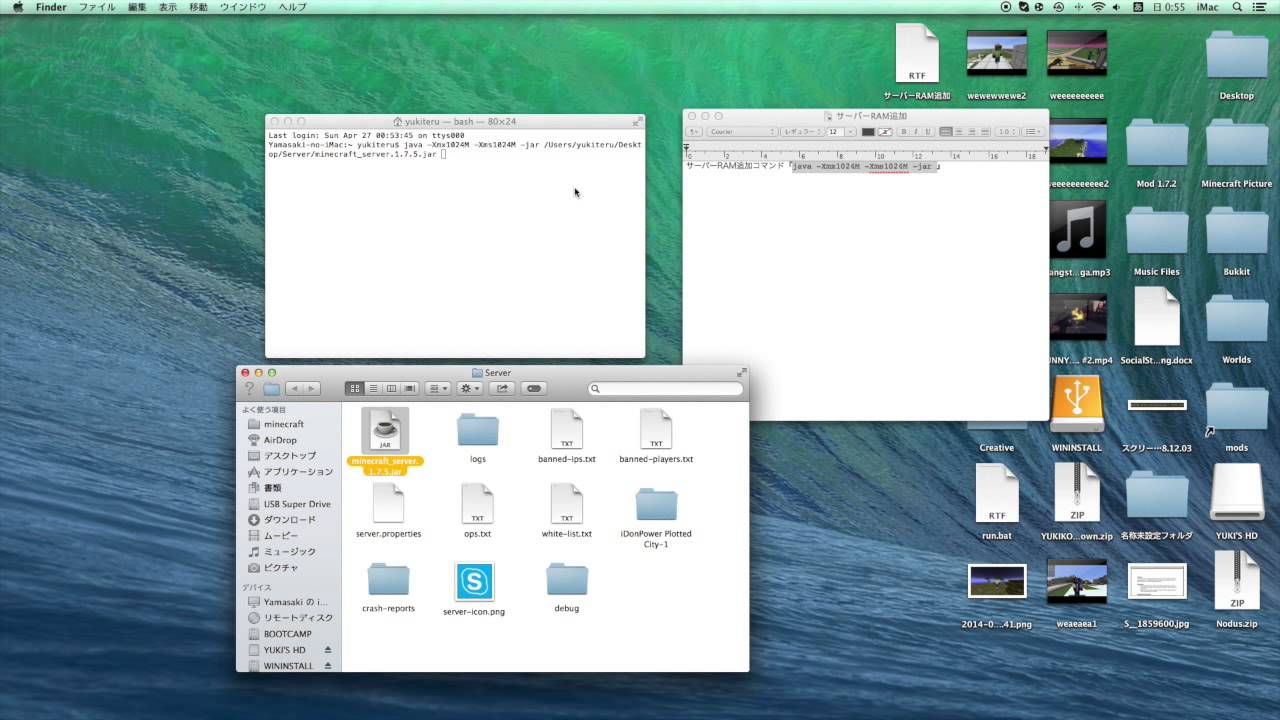Select Nodus.zip on desktop
The height and width of the screenshot is (720, 1280).
pyautogui.click(x=1237, y=580)
